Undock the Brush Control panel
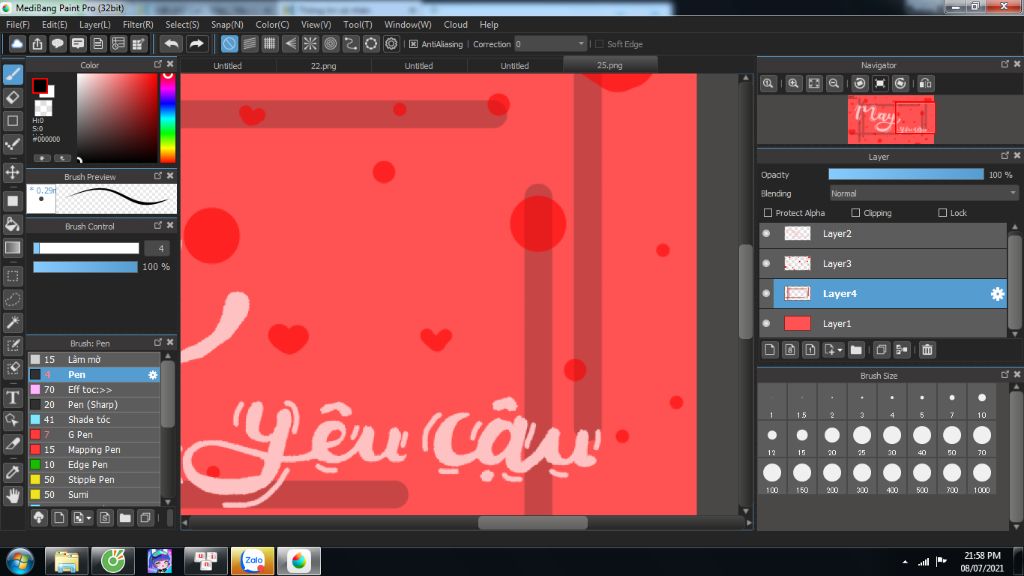This screenshot has height=576, width=1024. (157, 225)
